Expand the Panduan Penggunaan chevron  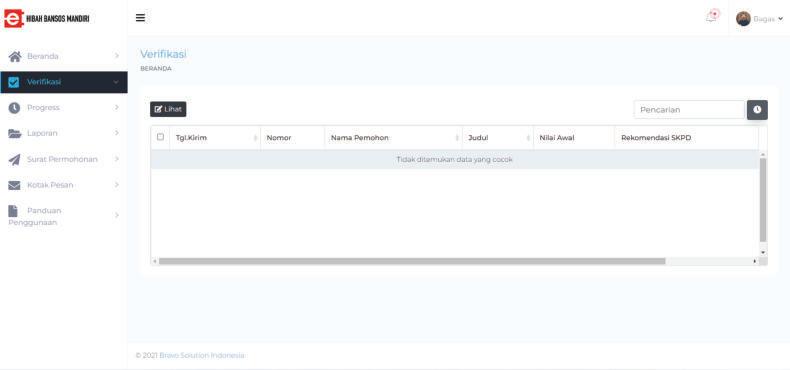point(116,216)
